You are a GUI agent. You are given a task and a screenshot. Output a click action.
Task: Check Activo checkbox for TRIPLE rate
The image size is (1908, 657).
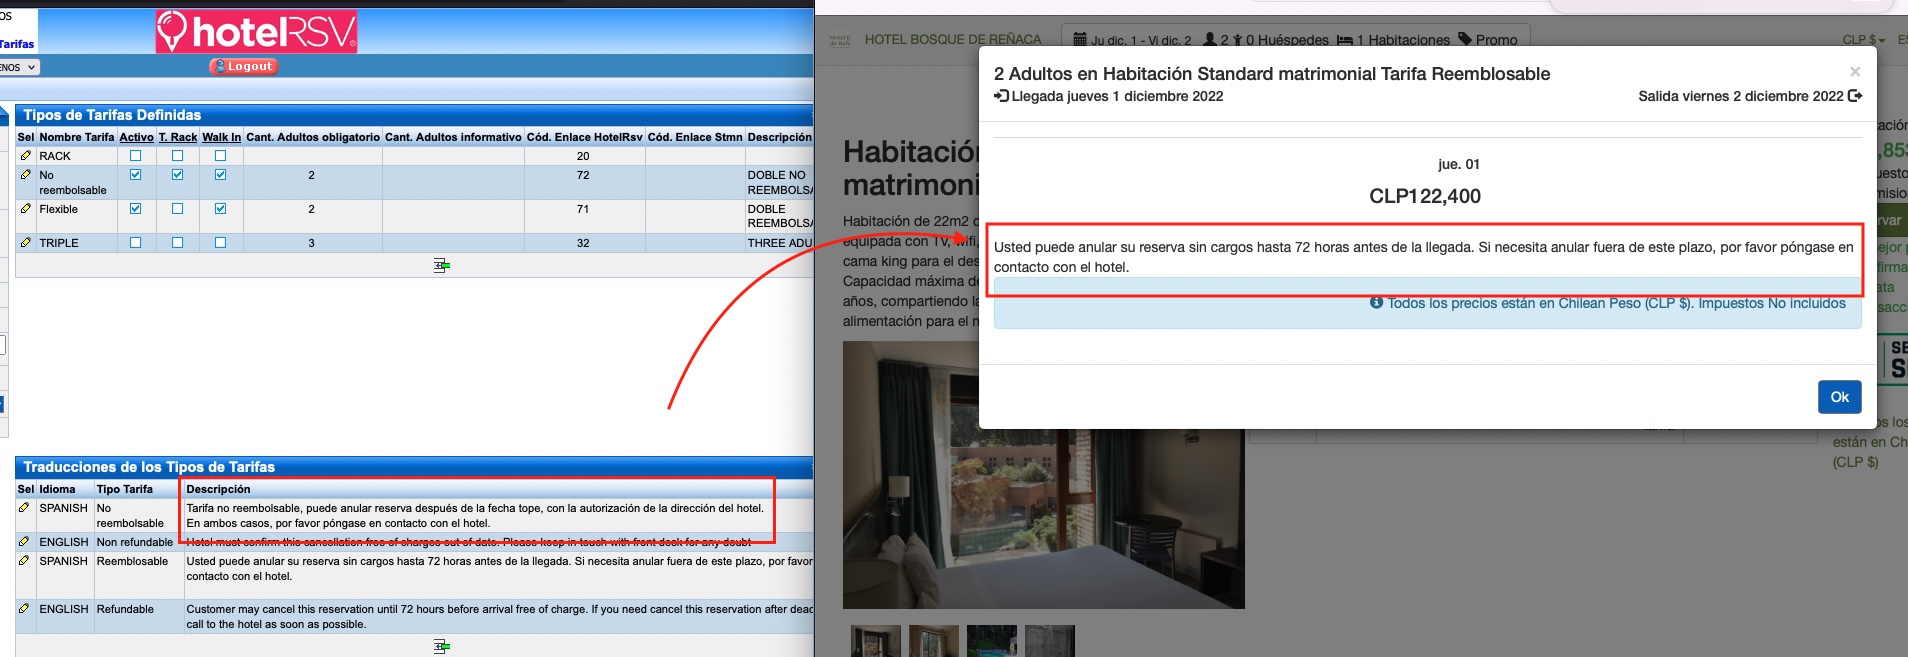pyautogui.click(x=136, y=243)
